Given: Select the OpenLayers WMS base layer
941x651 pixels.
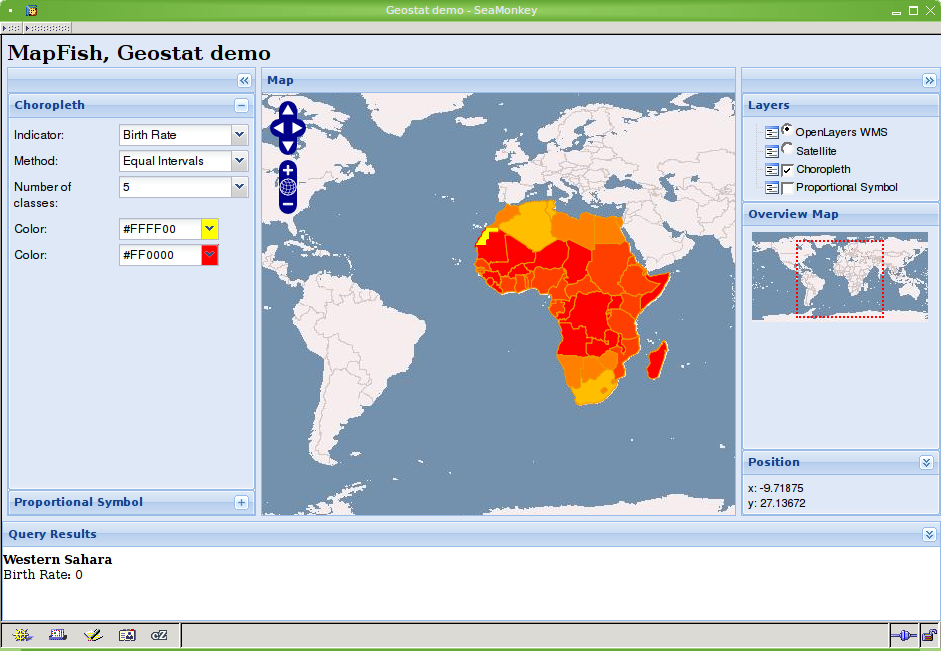Looking at the screenshot, I should point(787,130).
